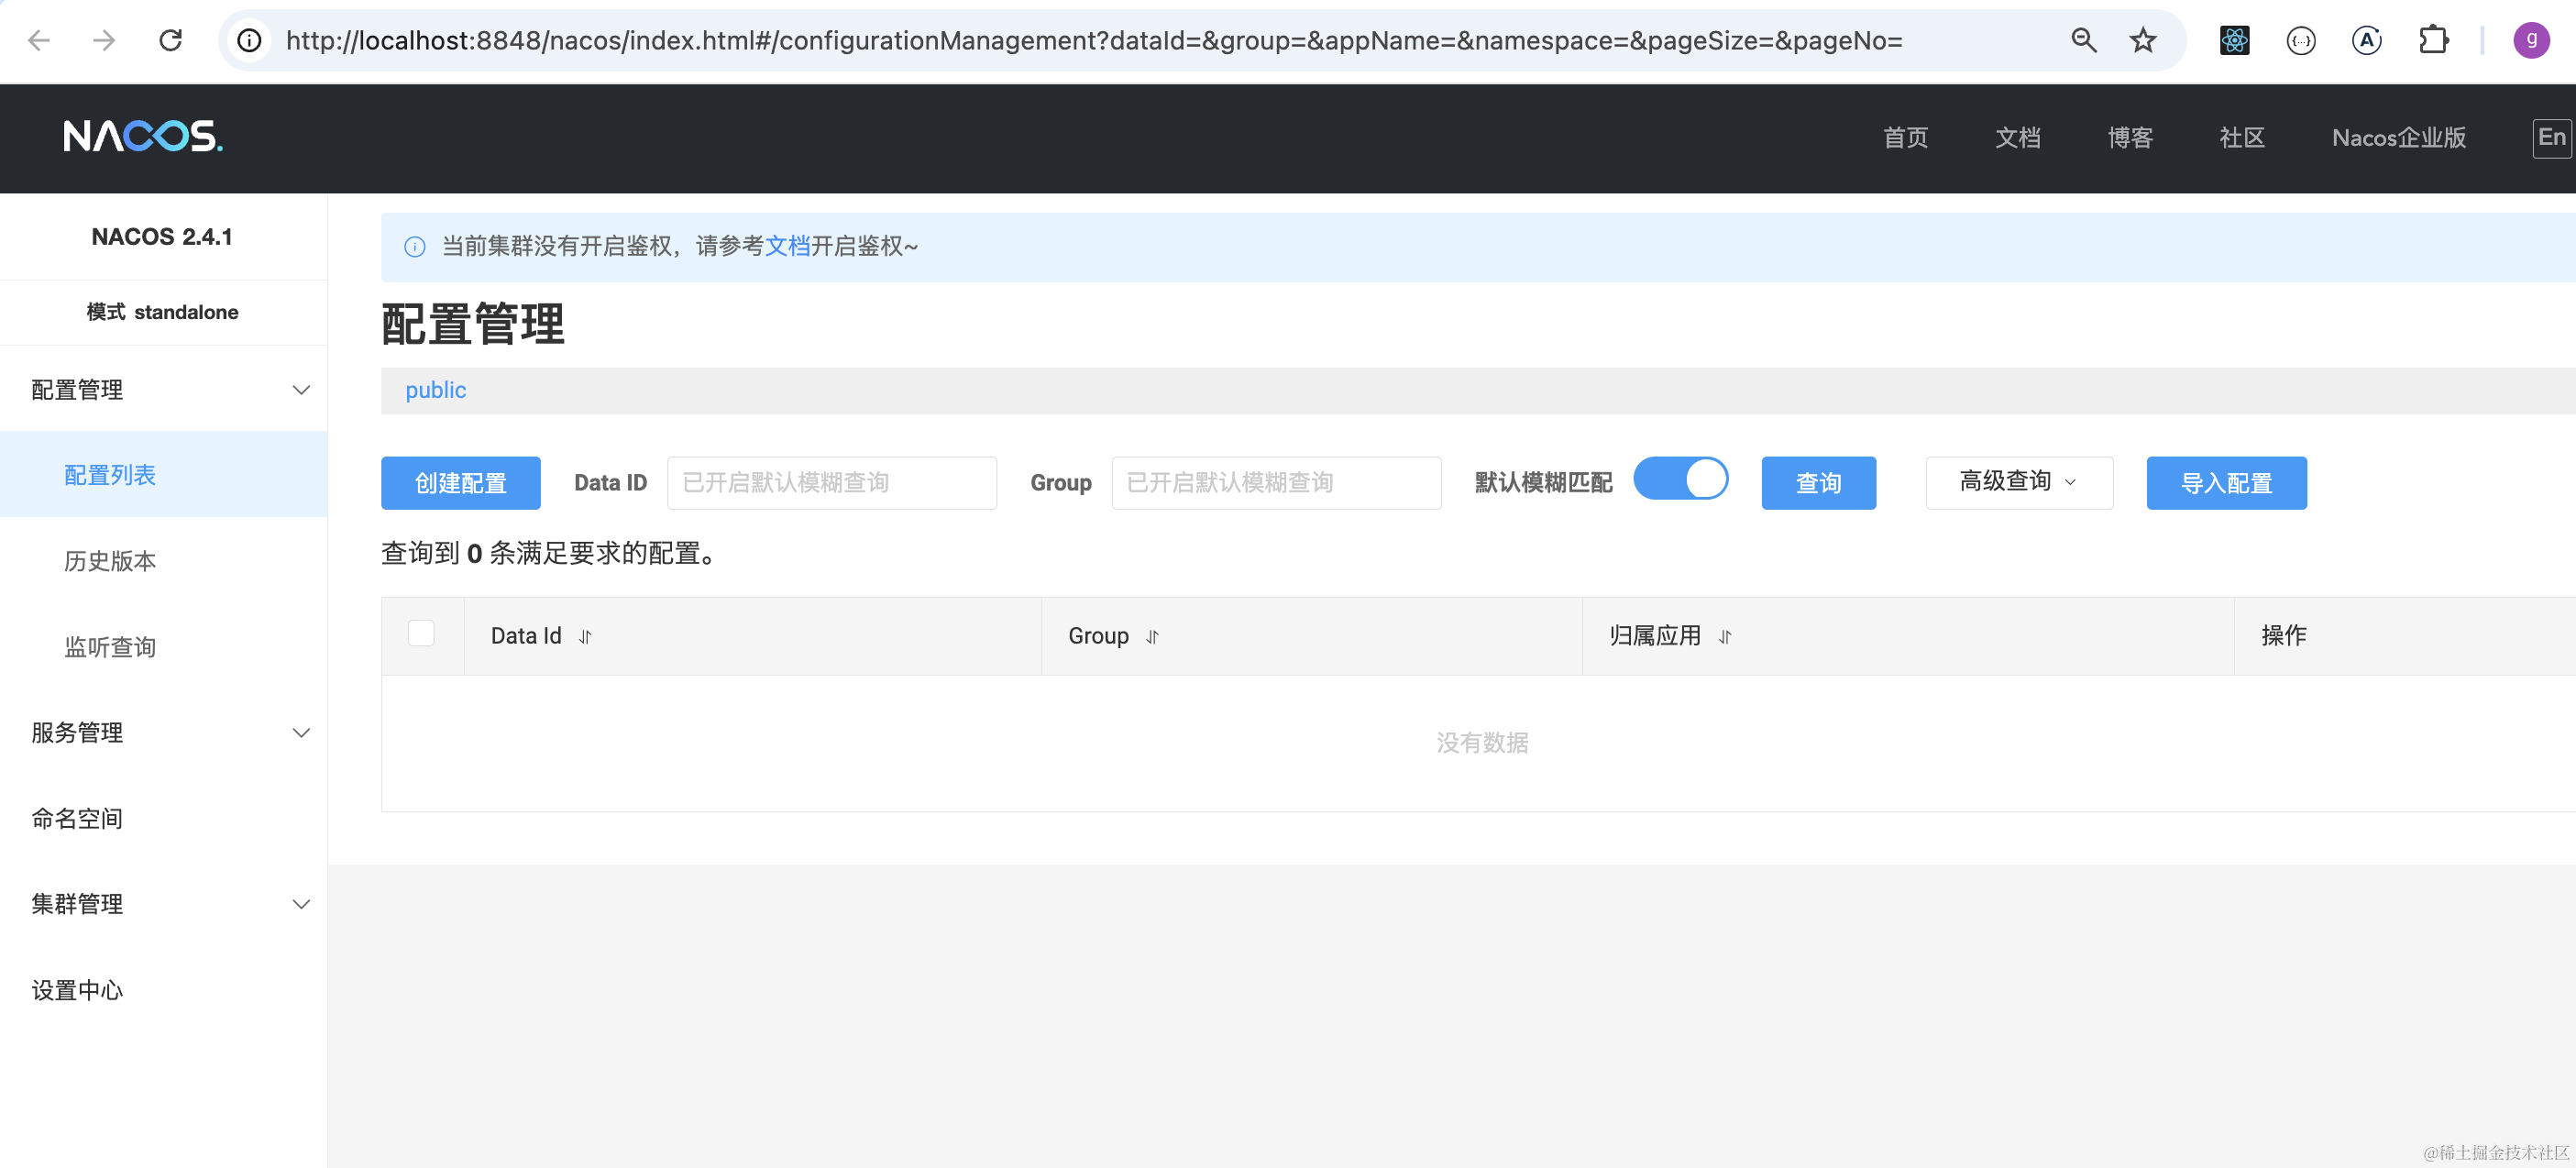Click the 创建配置 button
The image size is (2576, 1168).
click(x=460, y=483)
